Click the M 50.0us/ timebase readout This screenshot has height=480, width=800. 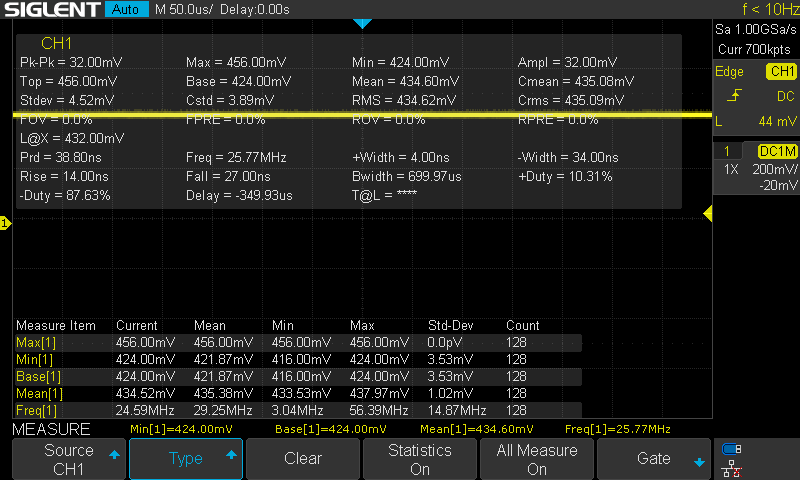184,9
